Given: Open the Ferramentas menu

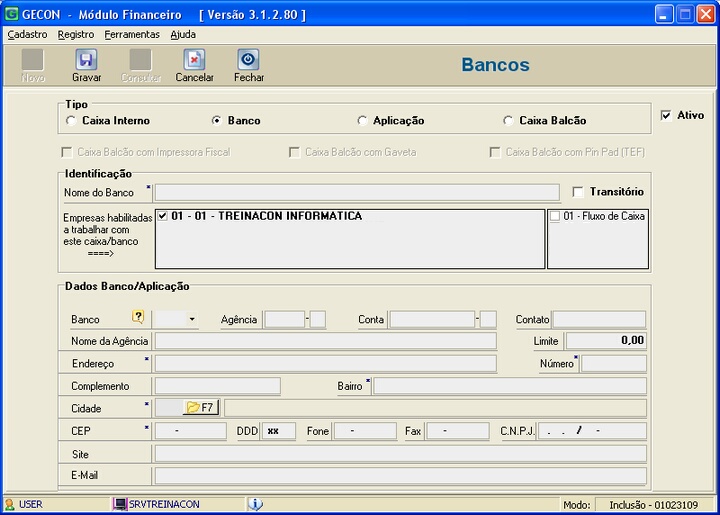Looking at the screenshot, I should (x=132, y=34).
